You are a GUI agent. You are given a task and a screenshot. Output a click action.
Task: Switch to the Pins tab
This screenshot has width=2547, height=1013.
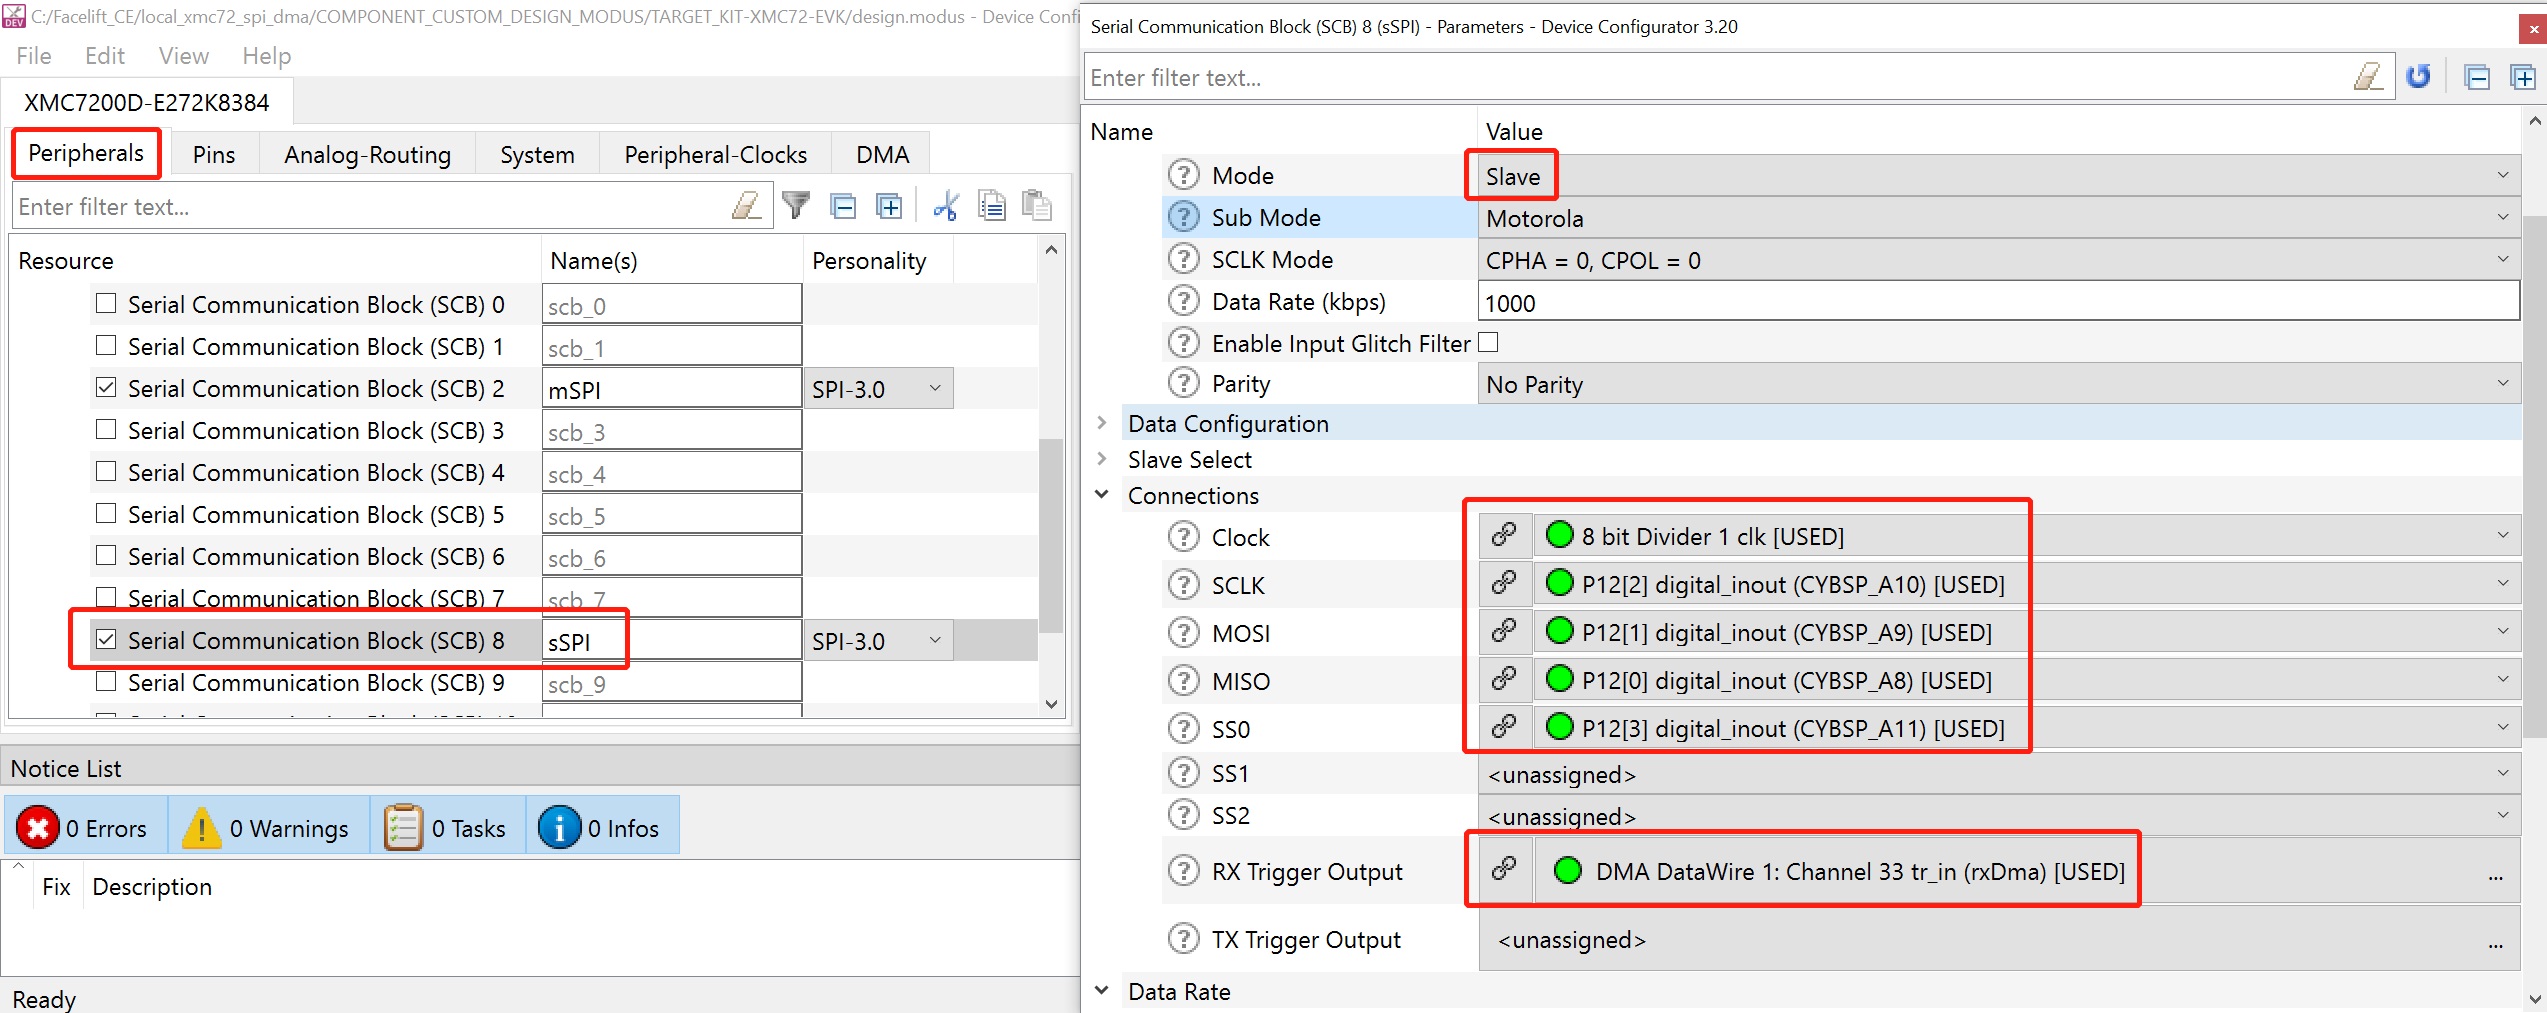(214, 154)
